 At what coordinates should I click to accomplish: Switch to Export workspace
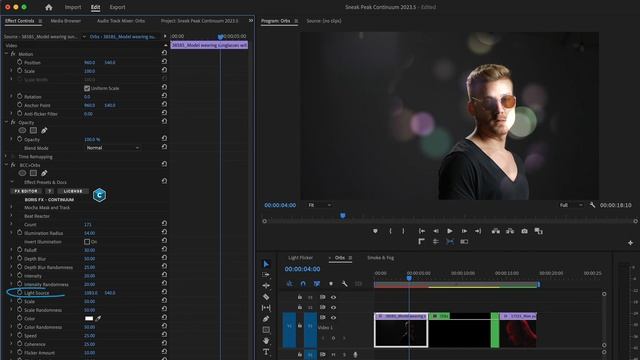pyautogui.click(x=118, y=7)
